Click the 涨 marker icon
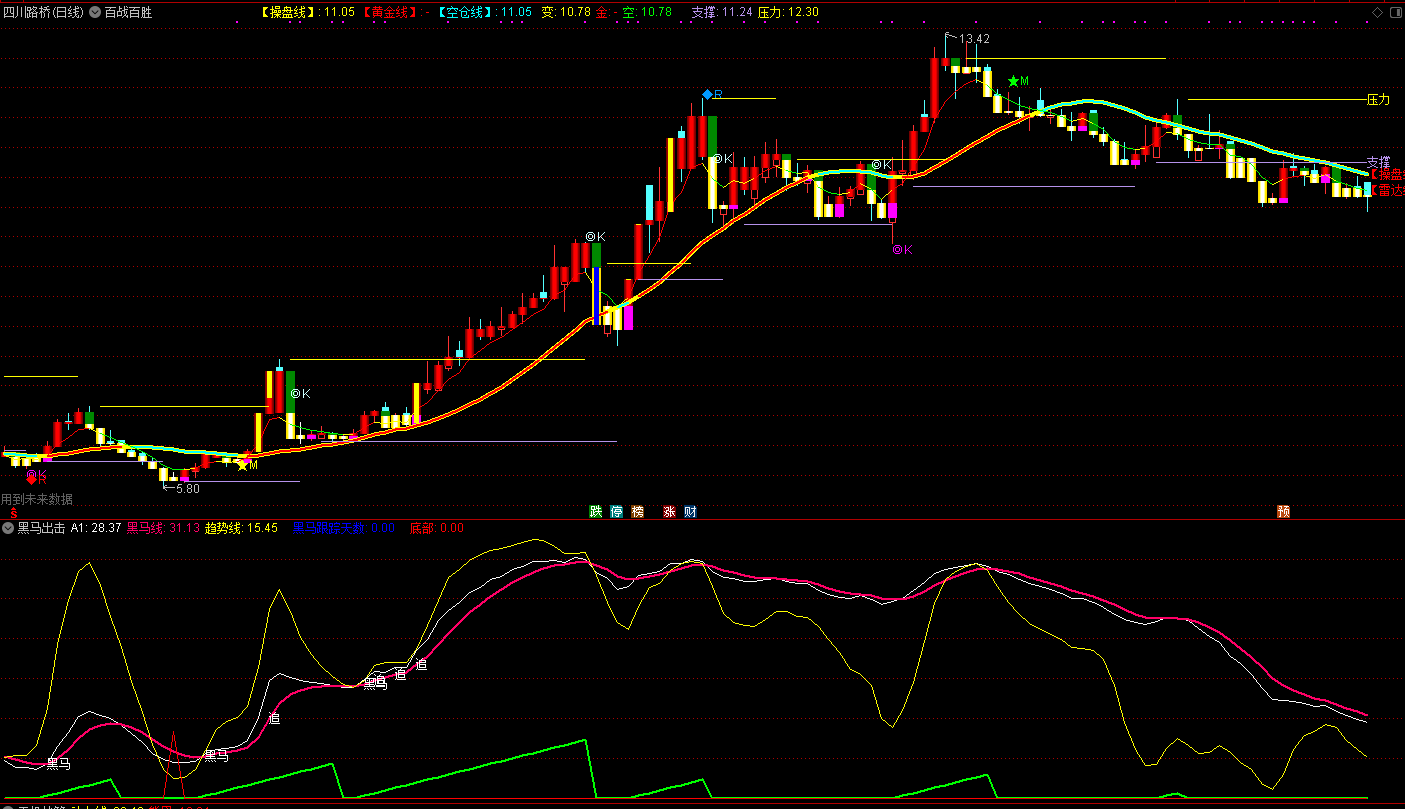1405x809 pixels. (669, 511)
